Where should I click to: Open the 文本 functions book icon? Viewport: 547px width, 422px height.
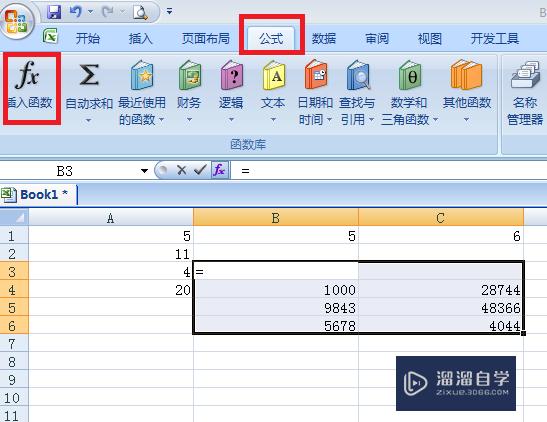274,75
